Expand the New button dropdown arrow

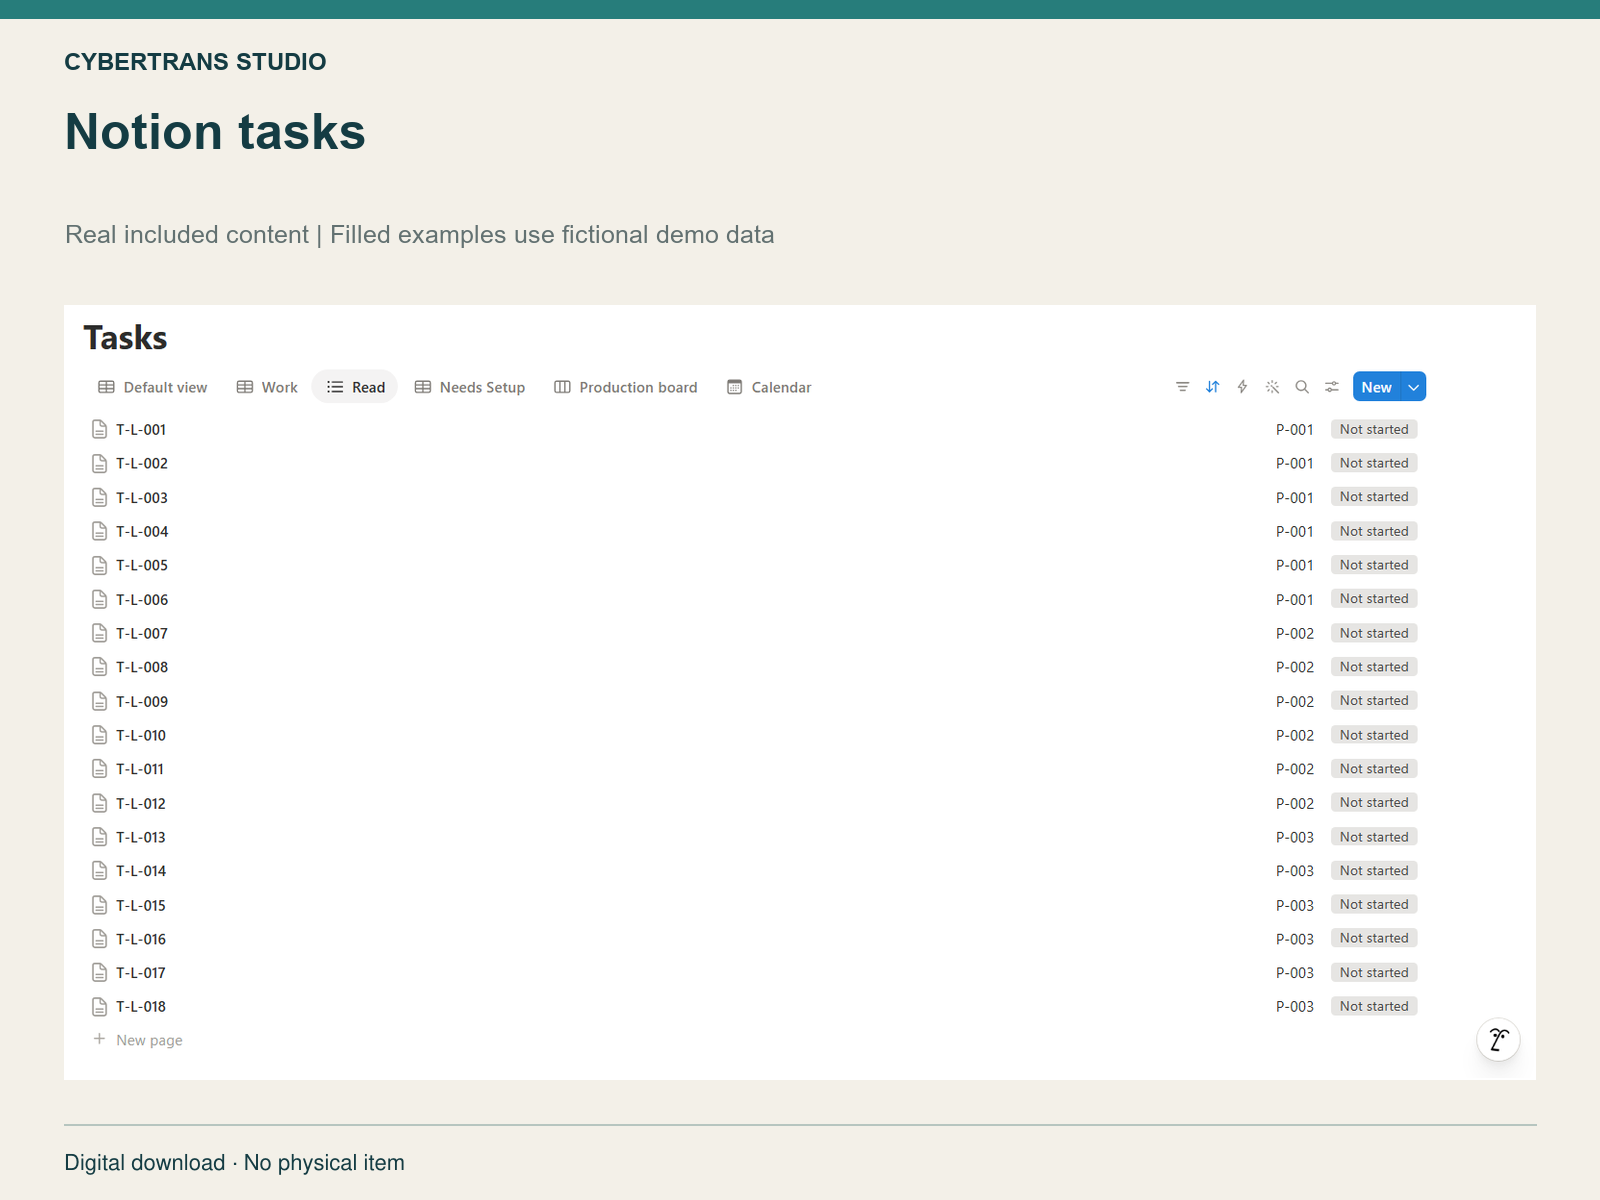(1414, 387)
